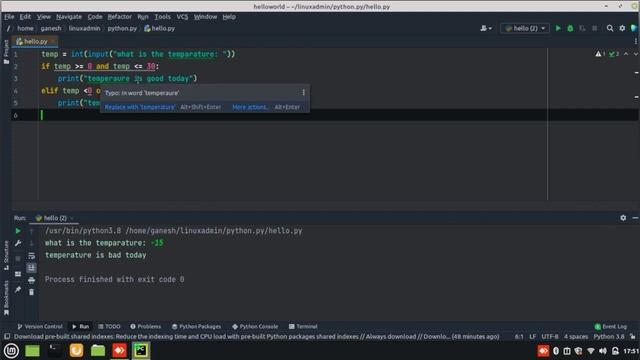Hide the Run tool window with minus icon
640x360 pixels.
(635, 218)
